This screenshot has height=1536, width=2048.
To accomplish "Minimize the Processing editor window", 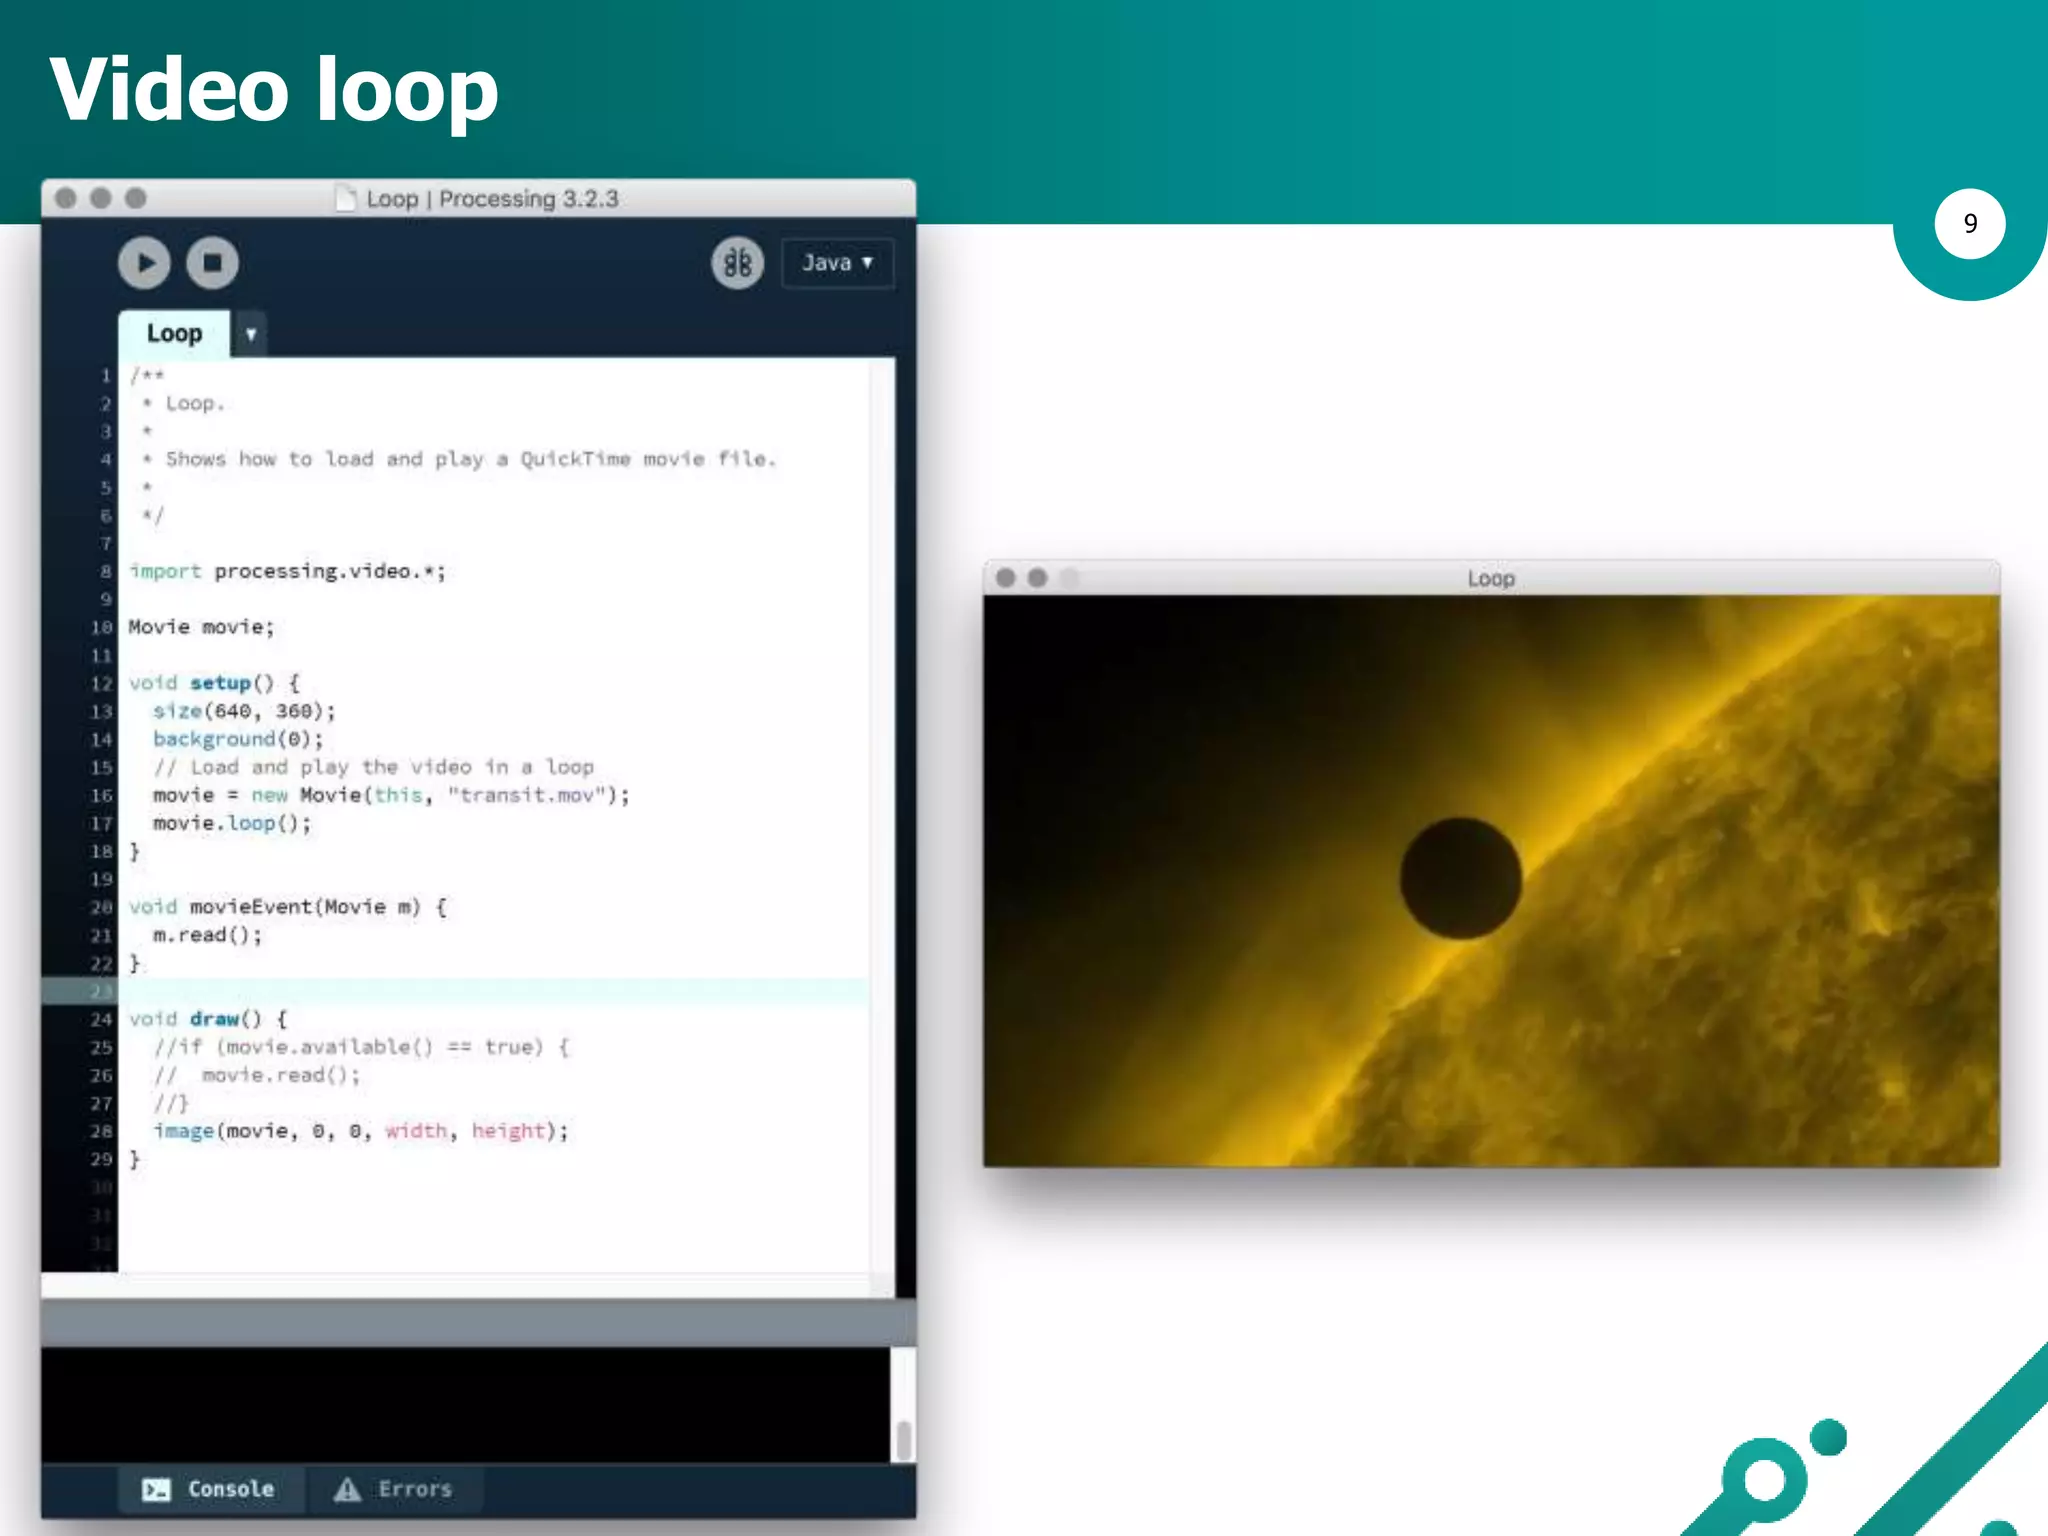I will pos(101,198).
